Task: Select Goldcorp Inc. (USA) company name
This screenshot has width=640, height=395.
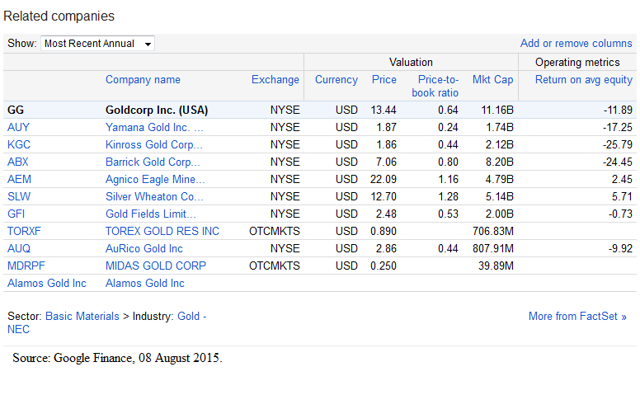Action: [x=157, y=110]
